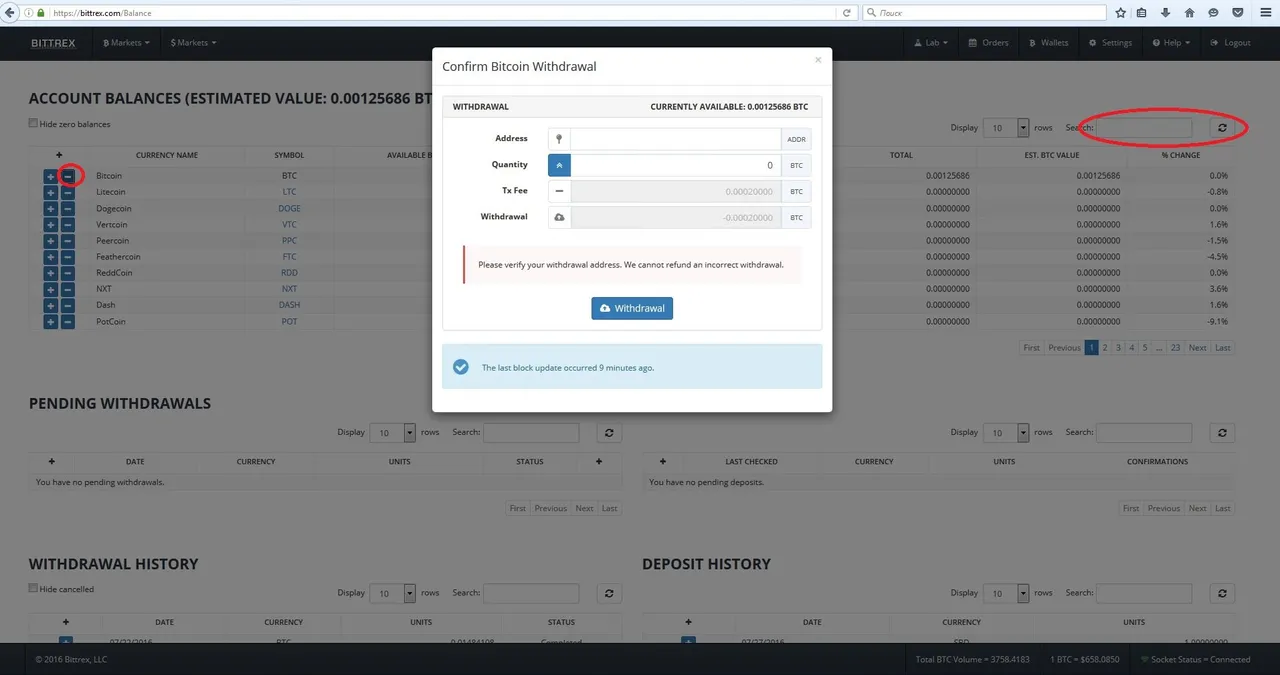1280x675 pixels.
Task: Go to page 2 of account balances
Action: click(x=1105, y=347)
